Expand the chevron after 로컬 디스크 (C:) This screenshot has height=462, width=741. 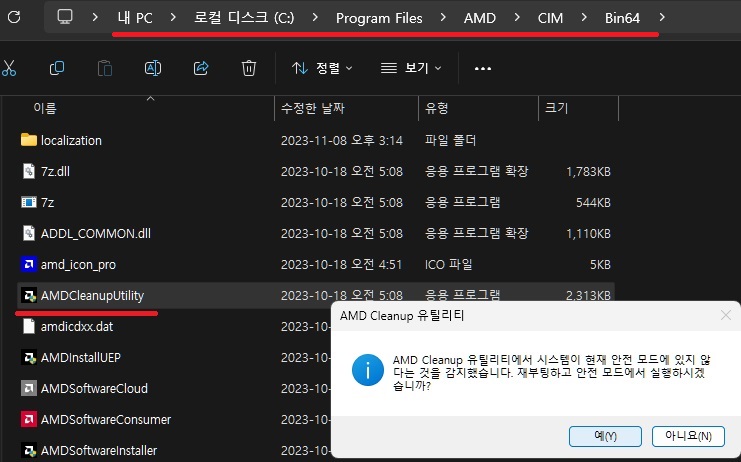315,17
